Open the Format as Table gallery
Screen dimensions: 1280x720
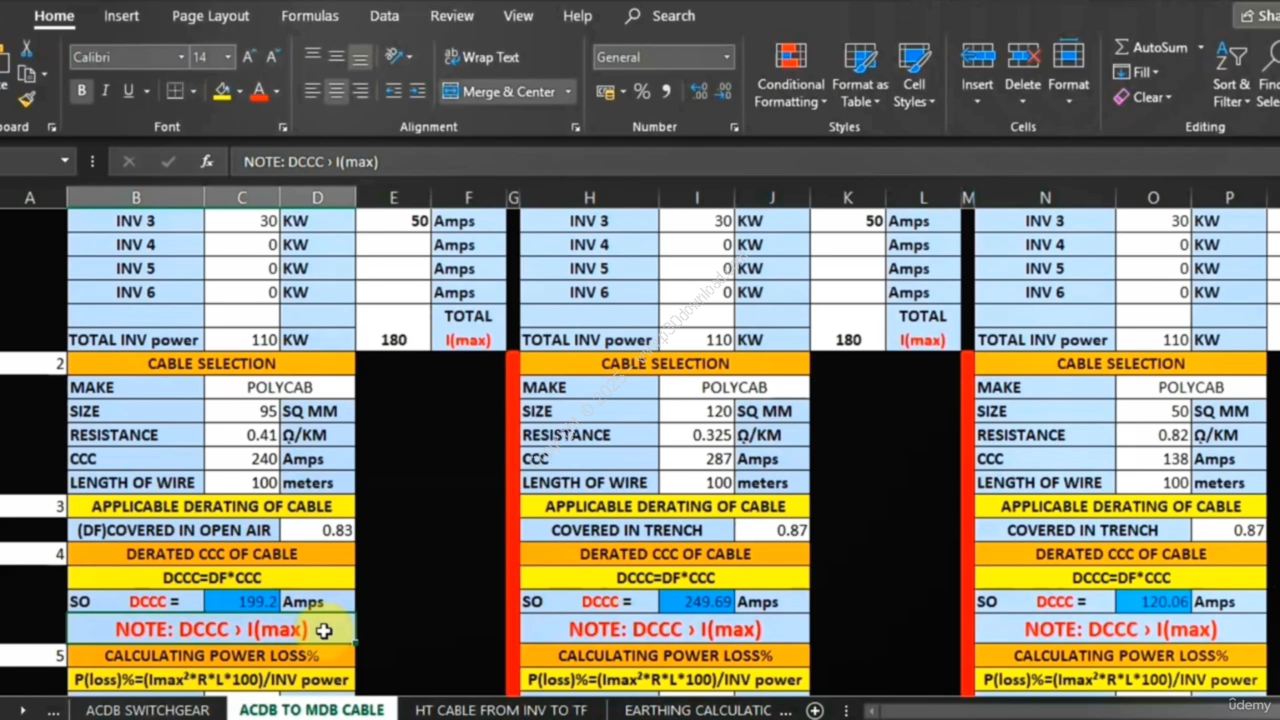[x=860, y=75]
